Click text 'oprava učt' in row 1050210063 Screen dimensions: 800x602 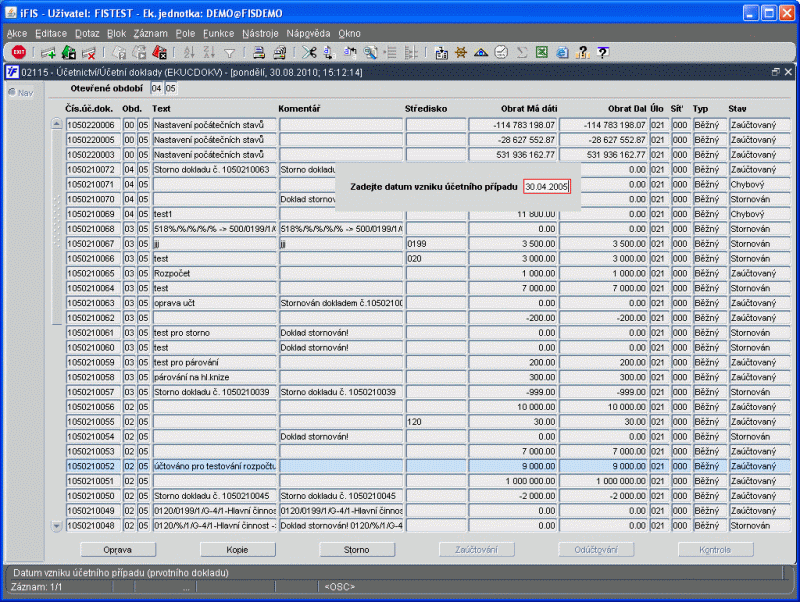214,303
